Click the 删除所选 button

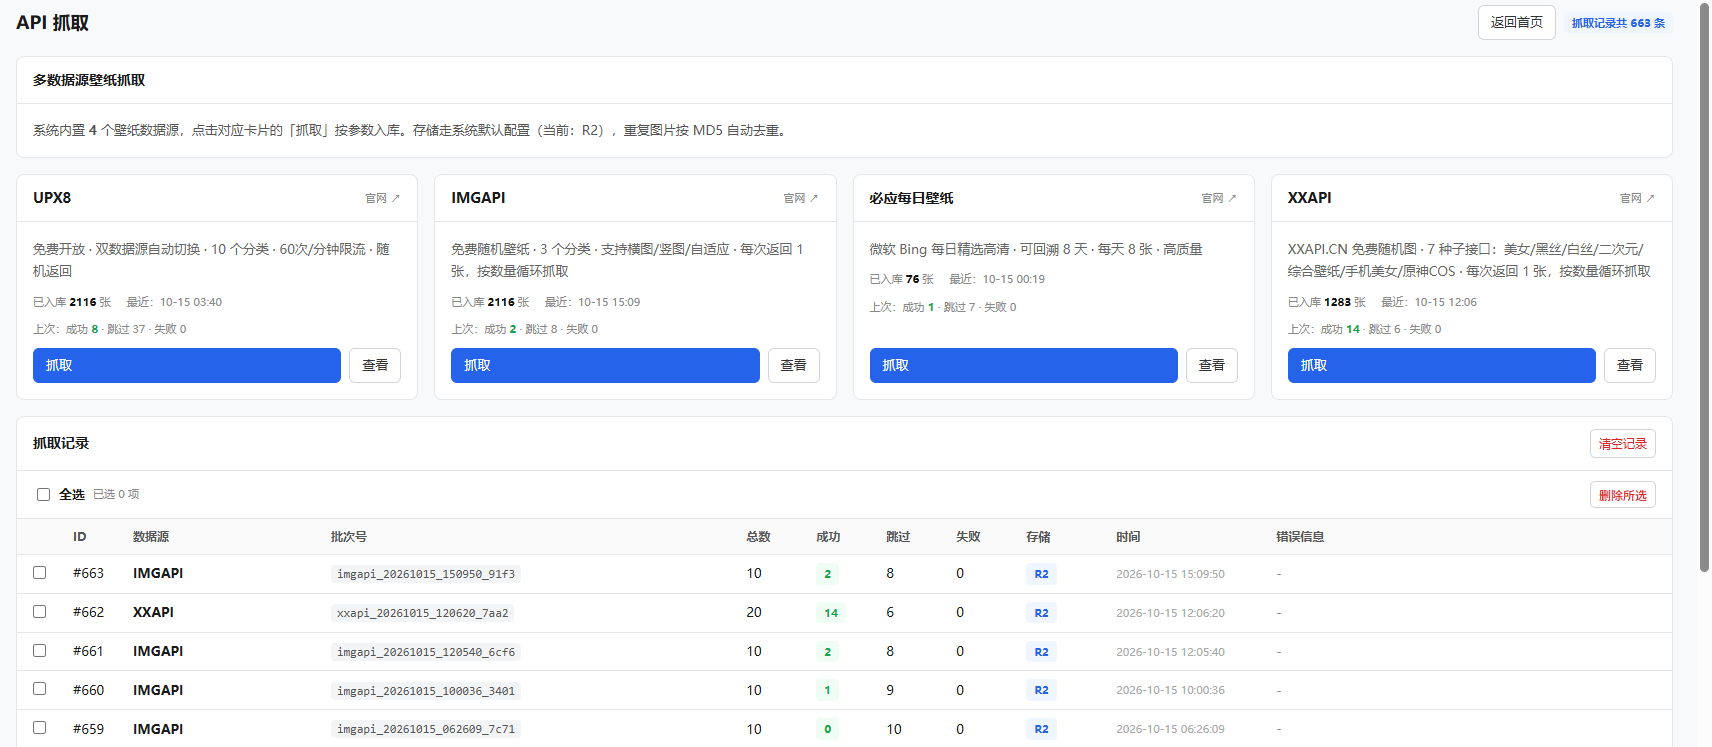tap(1622, 495)
